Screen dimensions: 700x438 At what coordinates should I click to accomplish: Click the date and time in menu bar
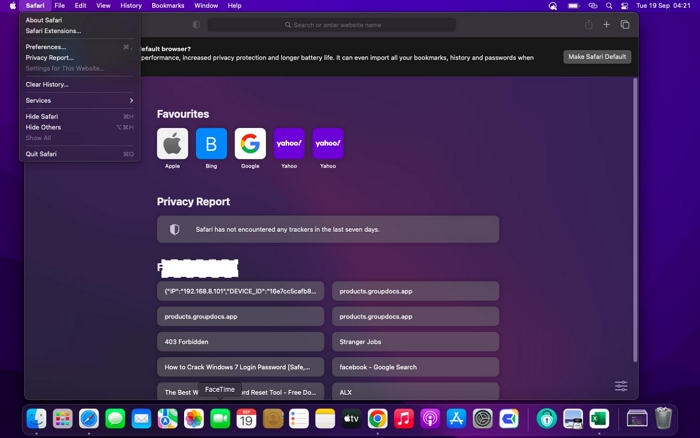coord(663,6)
